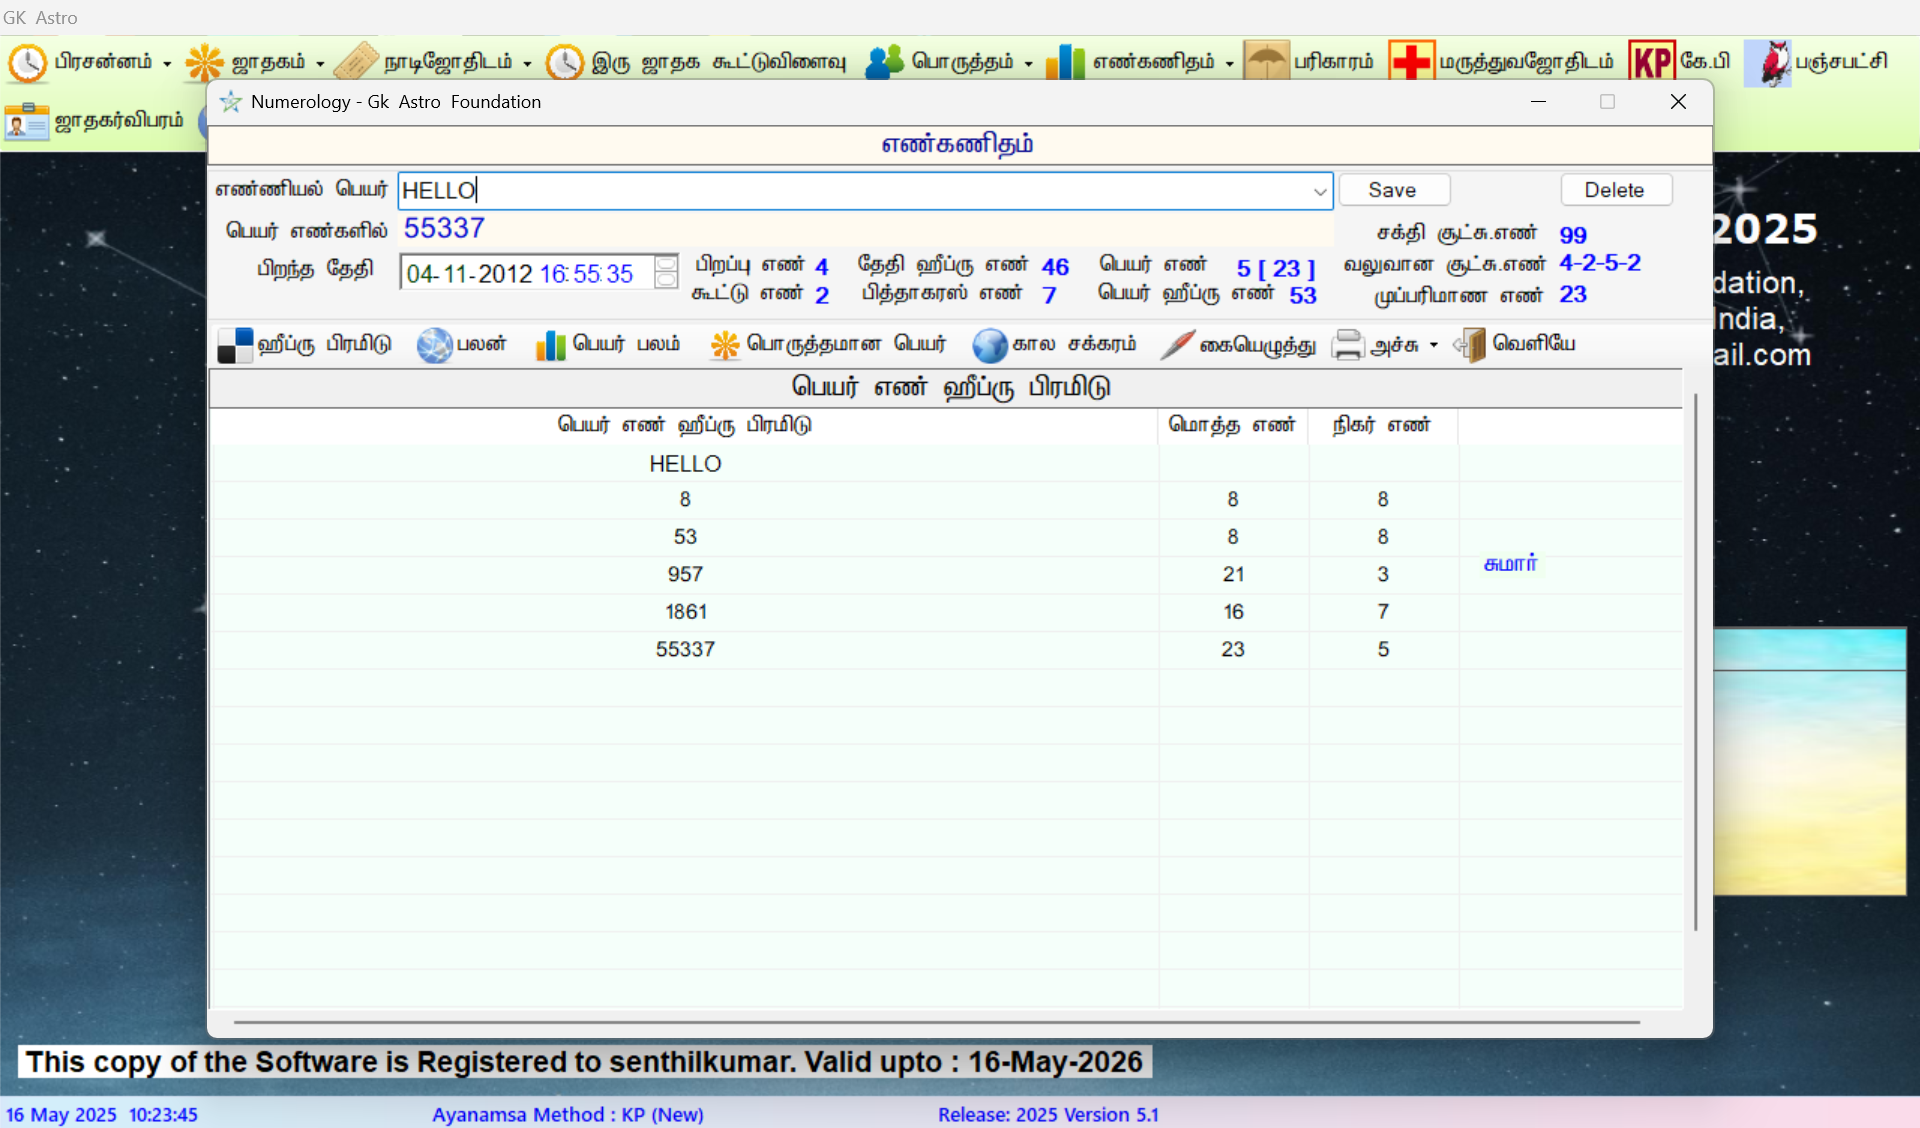Decrease birth date with spinner down
Image resolution: width=1920 pixels, height=1128 pixels.
[x=666, y=280]
